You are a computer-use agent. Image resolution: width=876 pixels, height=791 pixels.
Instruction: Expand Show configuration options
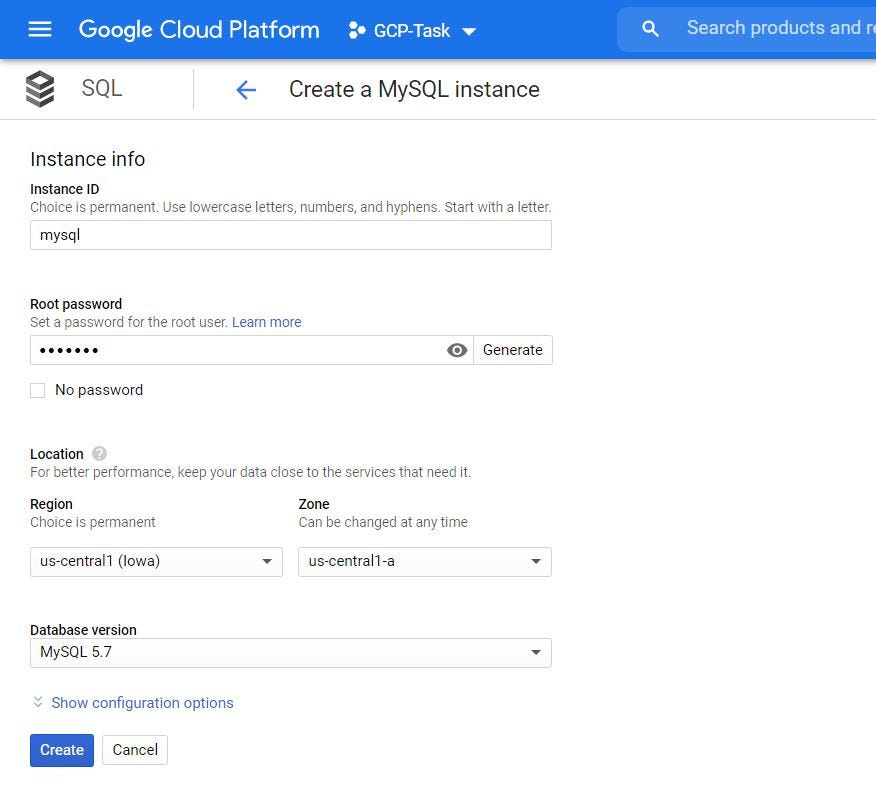click(x=142, y=703)
